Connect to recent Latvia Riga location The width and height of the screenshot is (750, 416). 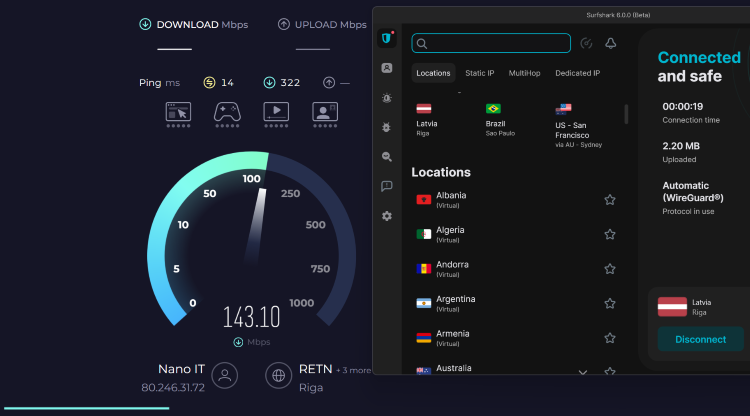(x=427, y=120)
